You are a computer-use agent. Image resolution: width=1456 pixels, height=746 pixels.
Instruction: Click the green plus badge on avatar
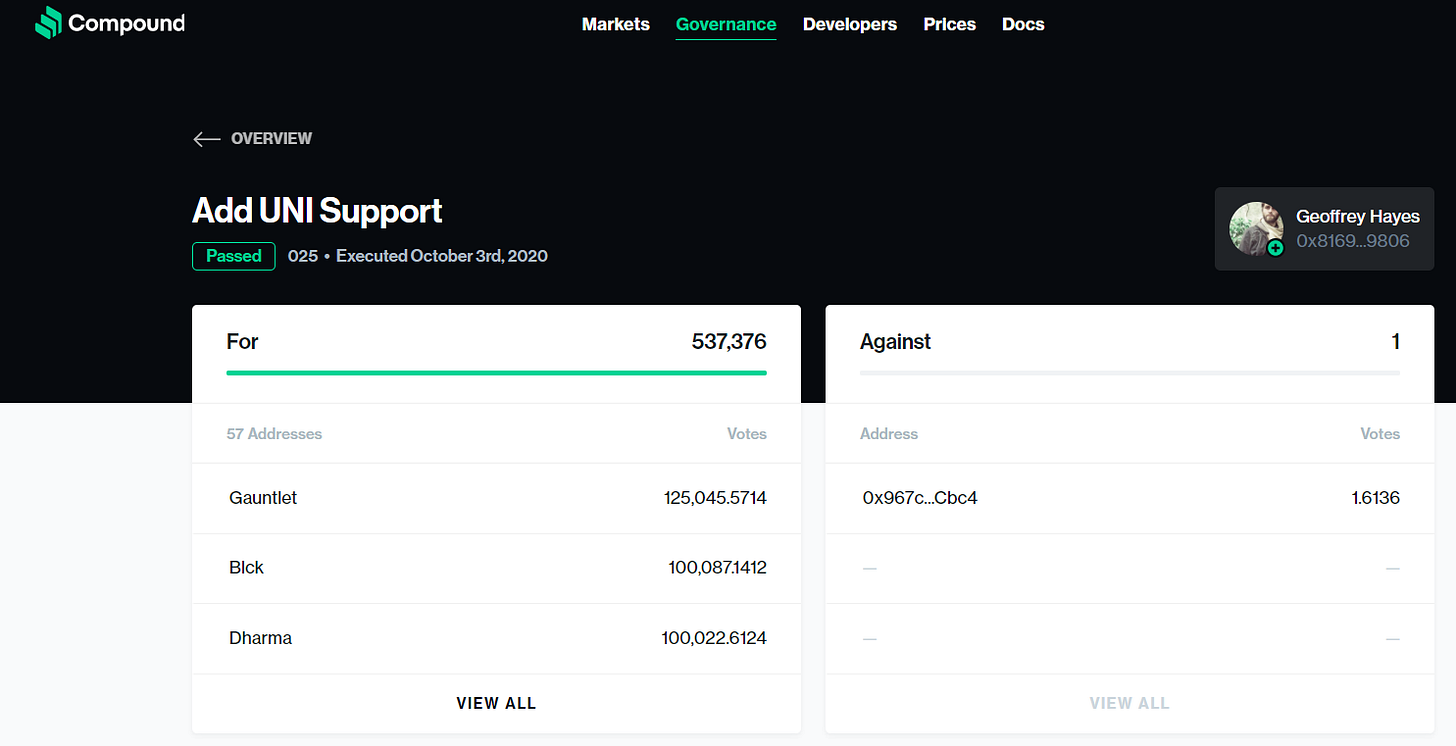pos(1275,247)
